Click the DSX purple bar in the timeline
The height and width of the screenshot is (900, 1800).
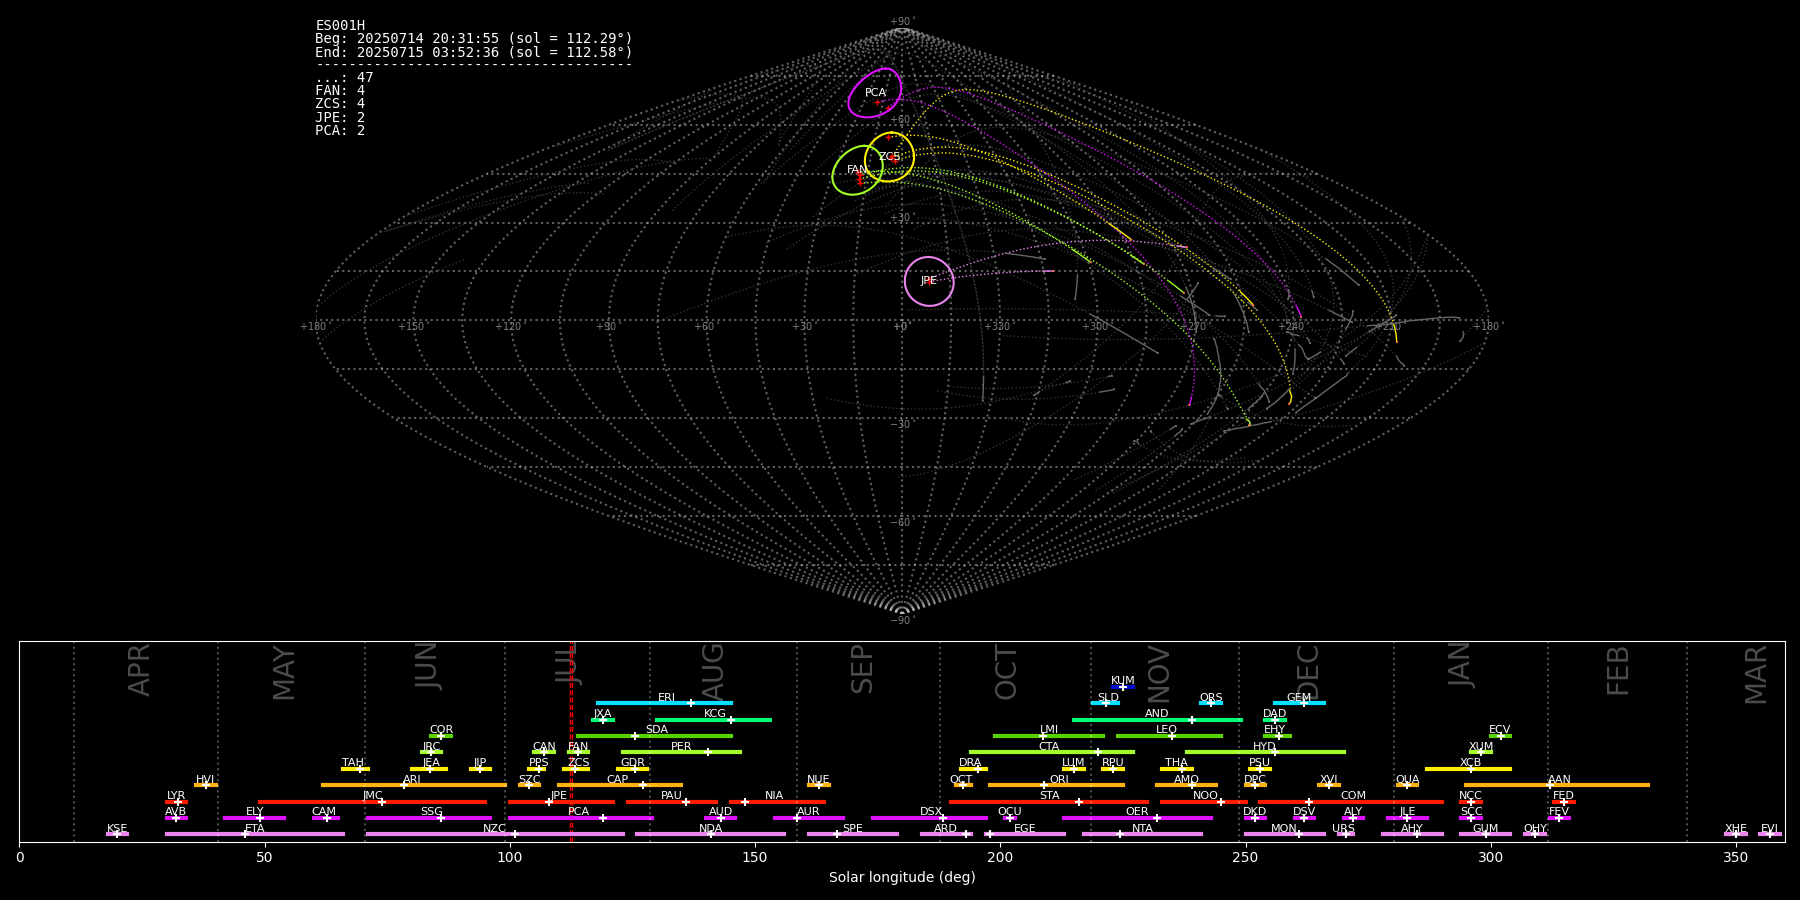point(929,818)
